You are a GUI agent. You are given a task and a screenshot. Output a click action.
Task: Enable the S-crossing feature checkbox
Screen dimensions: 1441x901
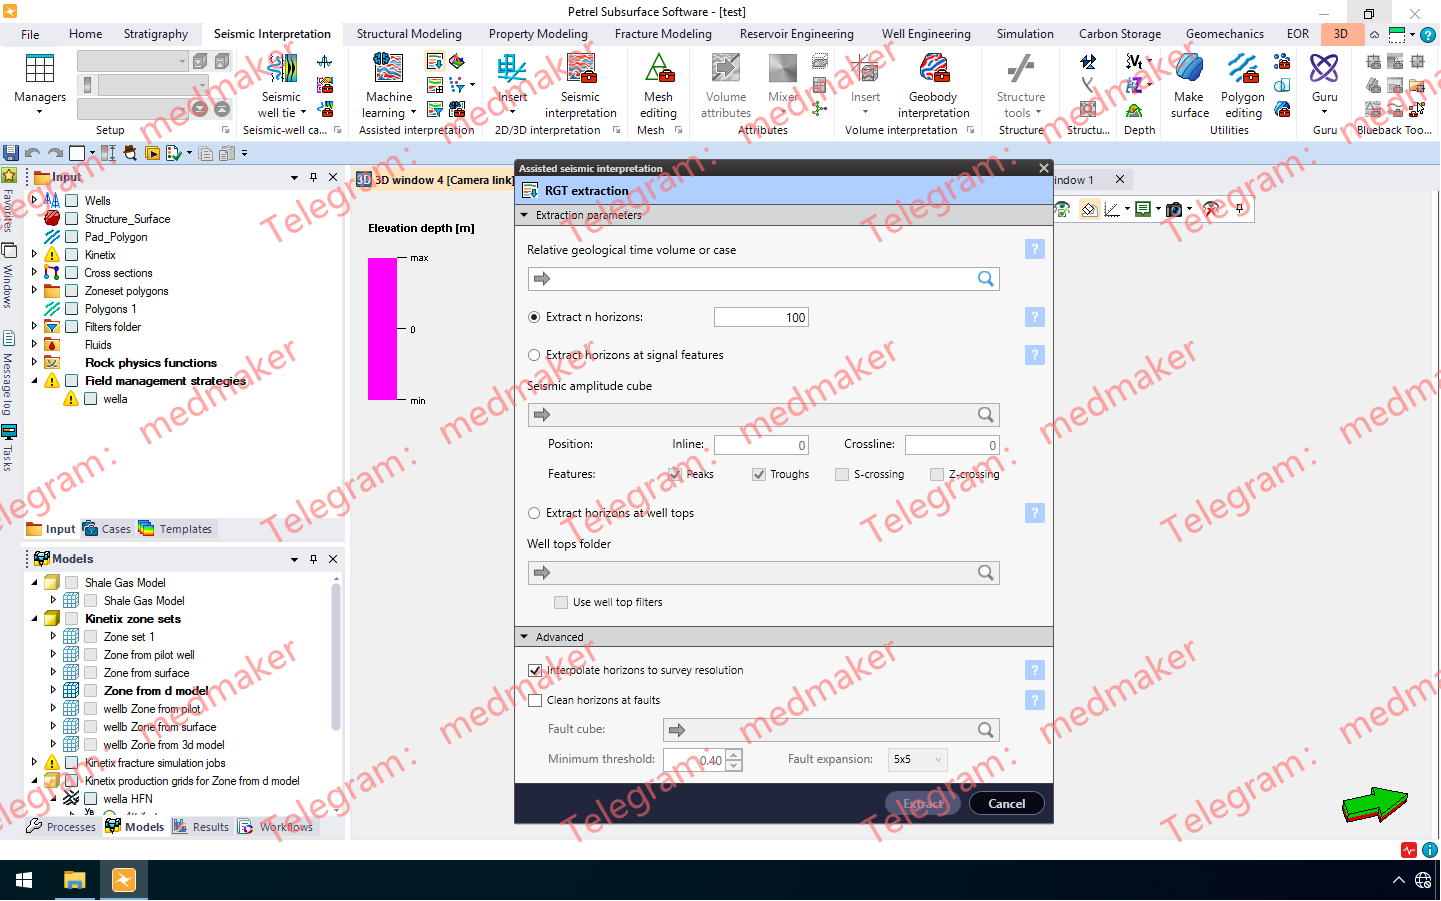841,474
